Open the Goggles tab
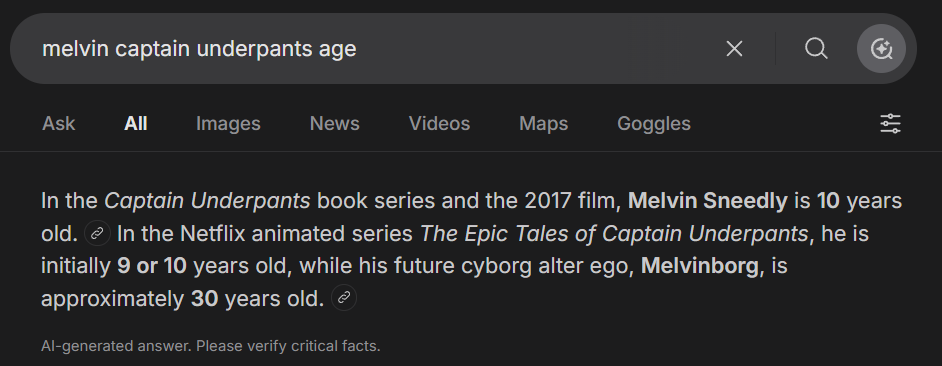942x366 pixels. pyautogui.click(x=654, y=124)
